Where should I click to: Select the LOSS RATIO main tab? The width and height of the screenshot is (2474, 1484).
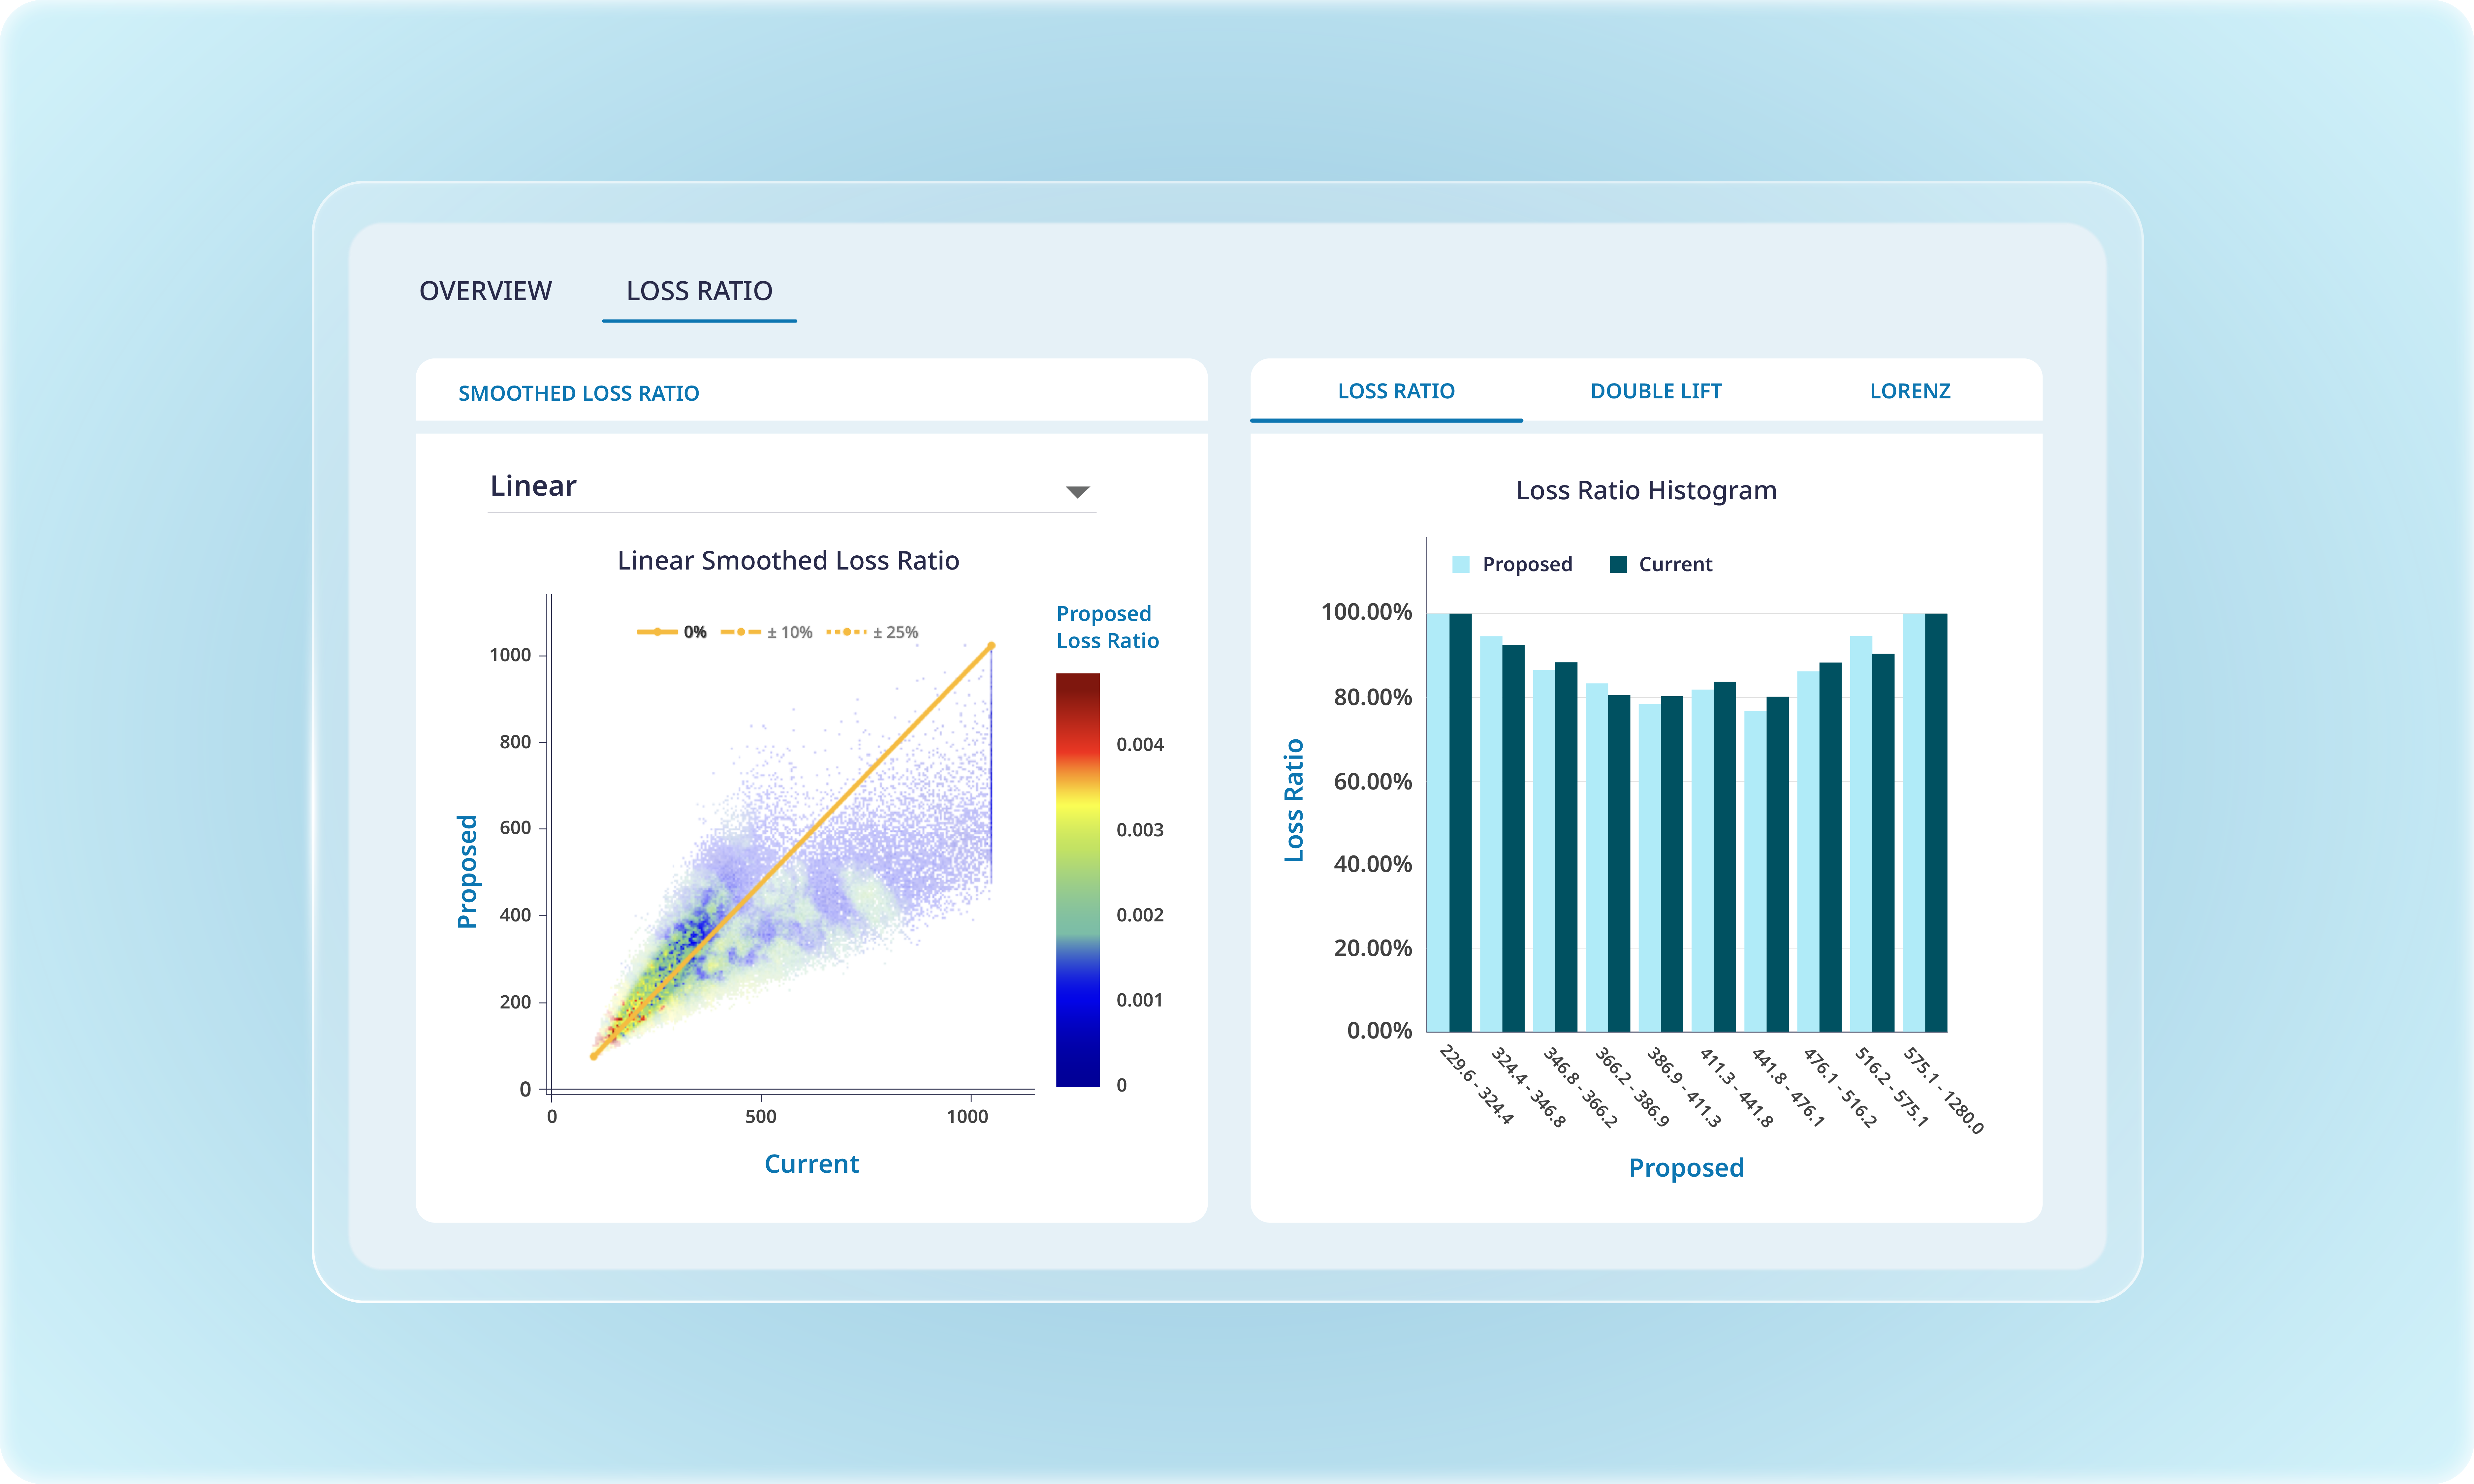coord(699,291)
